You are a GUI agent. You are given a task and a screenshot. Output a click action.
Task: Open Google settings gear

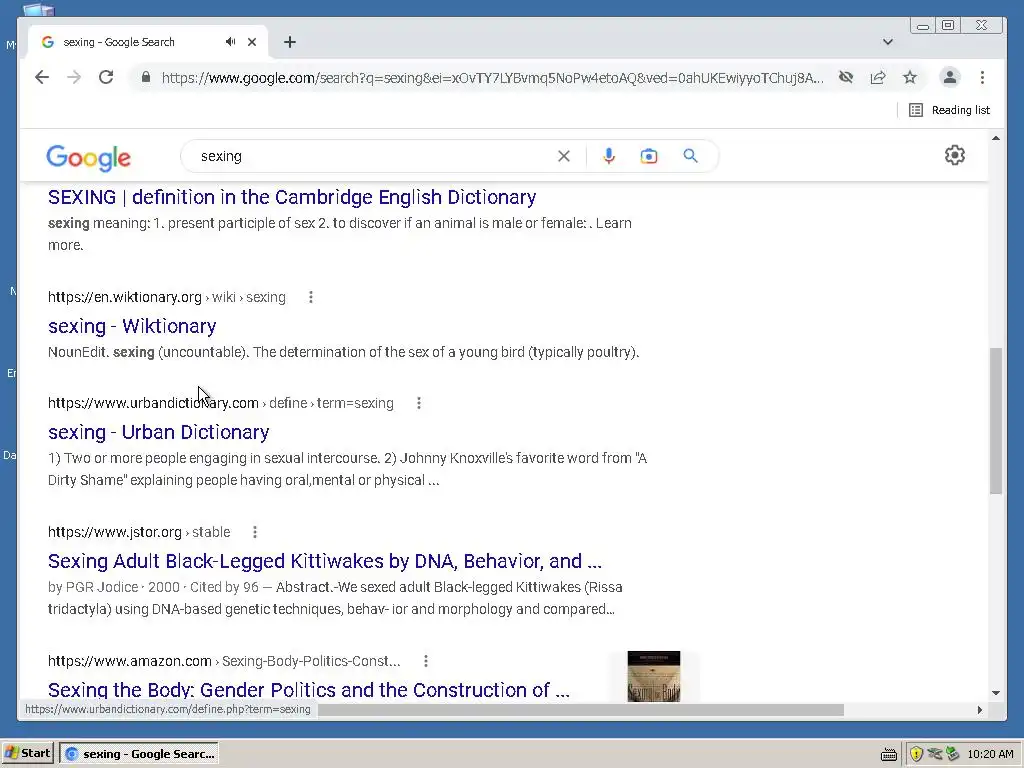click(x=955, y=155)
